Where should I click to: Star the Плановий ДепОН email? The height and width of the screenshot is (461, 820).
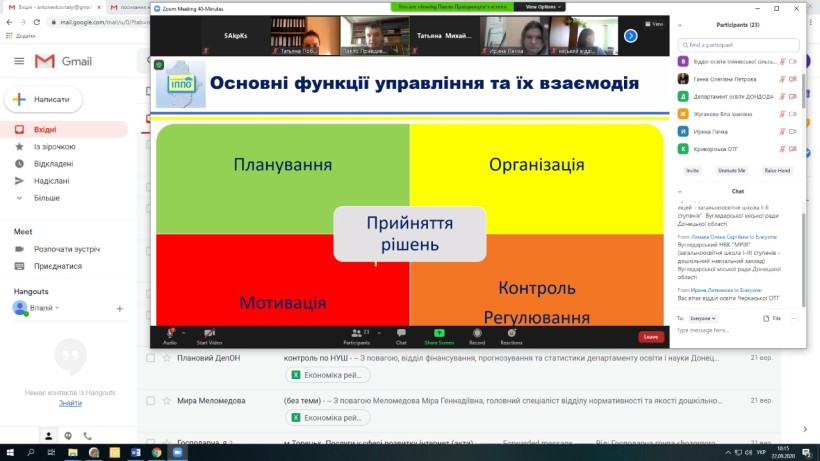point(166,358)
